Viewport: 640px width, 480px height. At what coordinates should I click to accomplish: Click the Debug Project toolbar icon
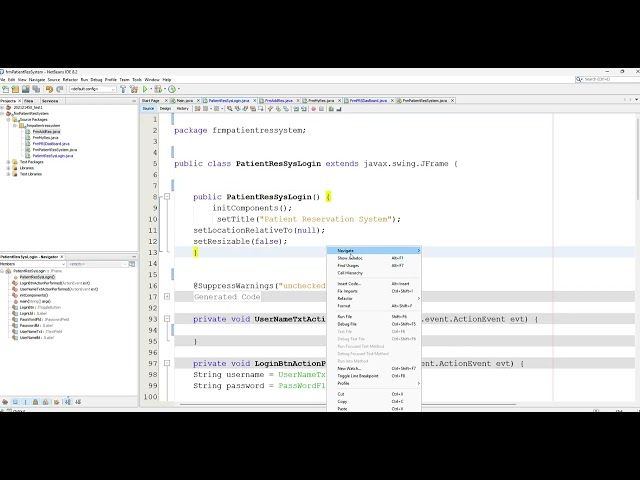click(158, 89)
